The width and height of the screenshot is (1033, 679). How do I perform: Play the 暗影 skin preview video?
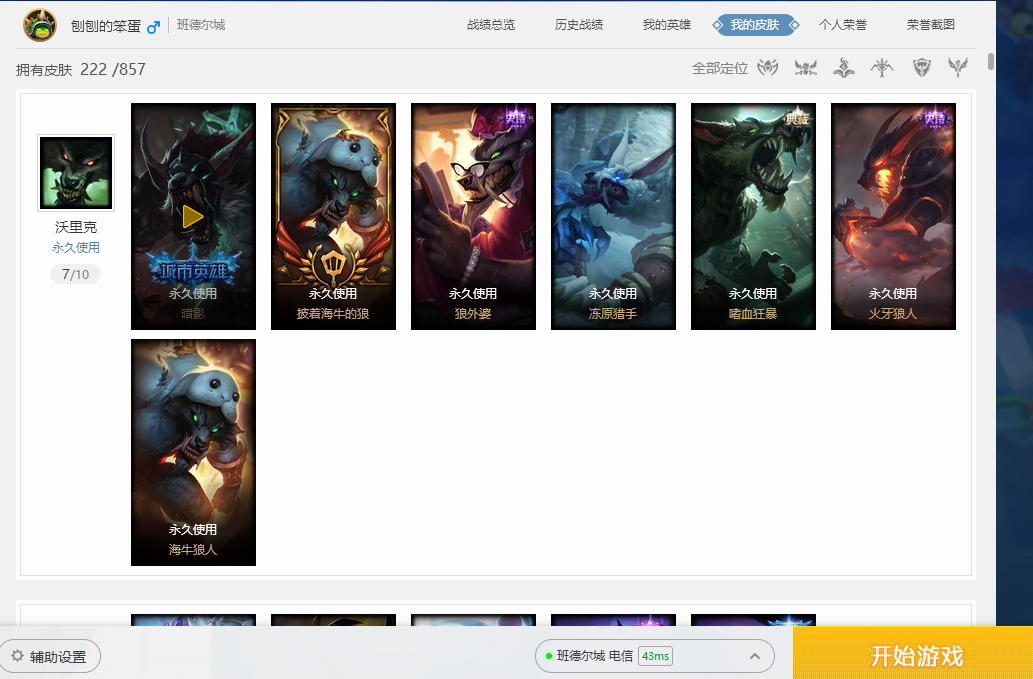(x=192, y=217)
